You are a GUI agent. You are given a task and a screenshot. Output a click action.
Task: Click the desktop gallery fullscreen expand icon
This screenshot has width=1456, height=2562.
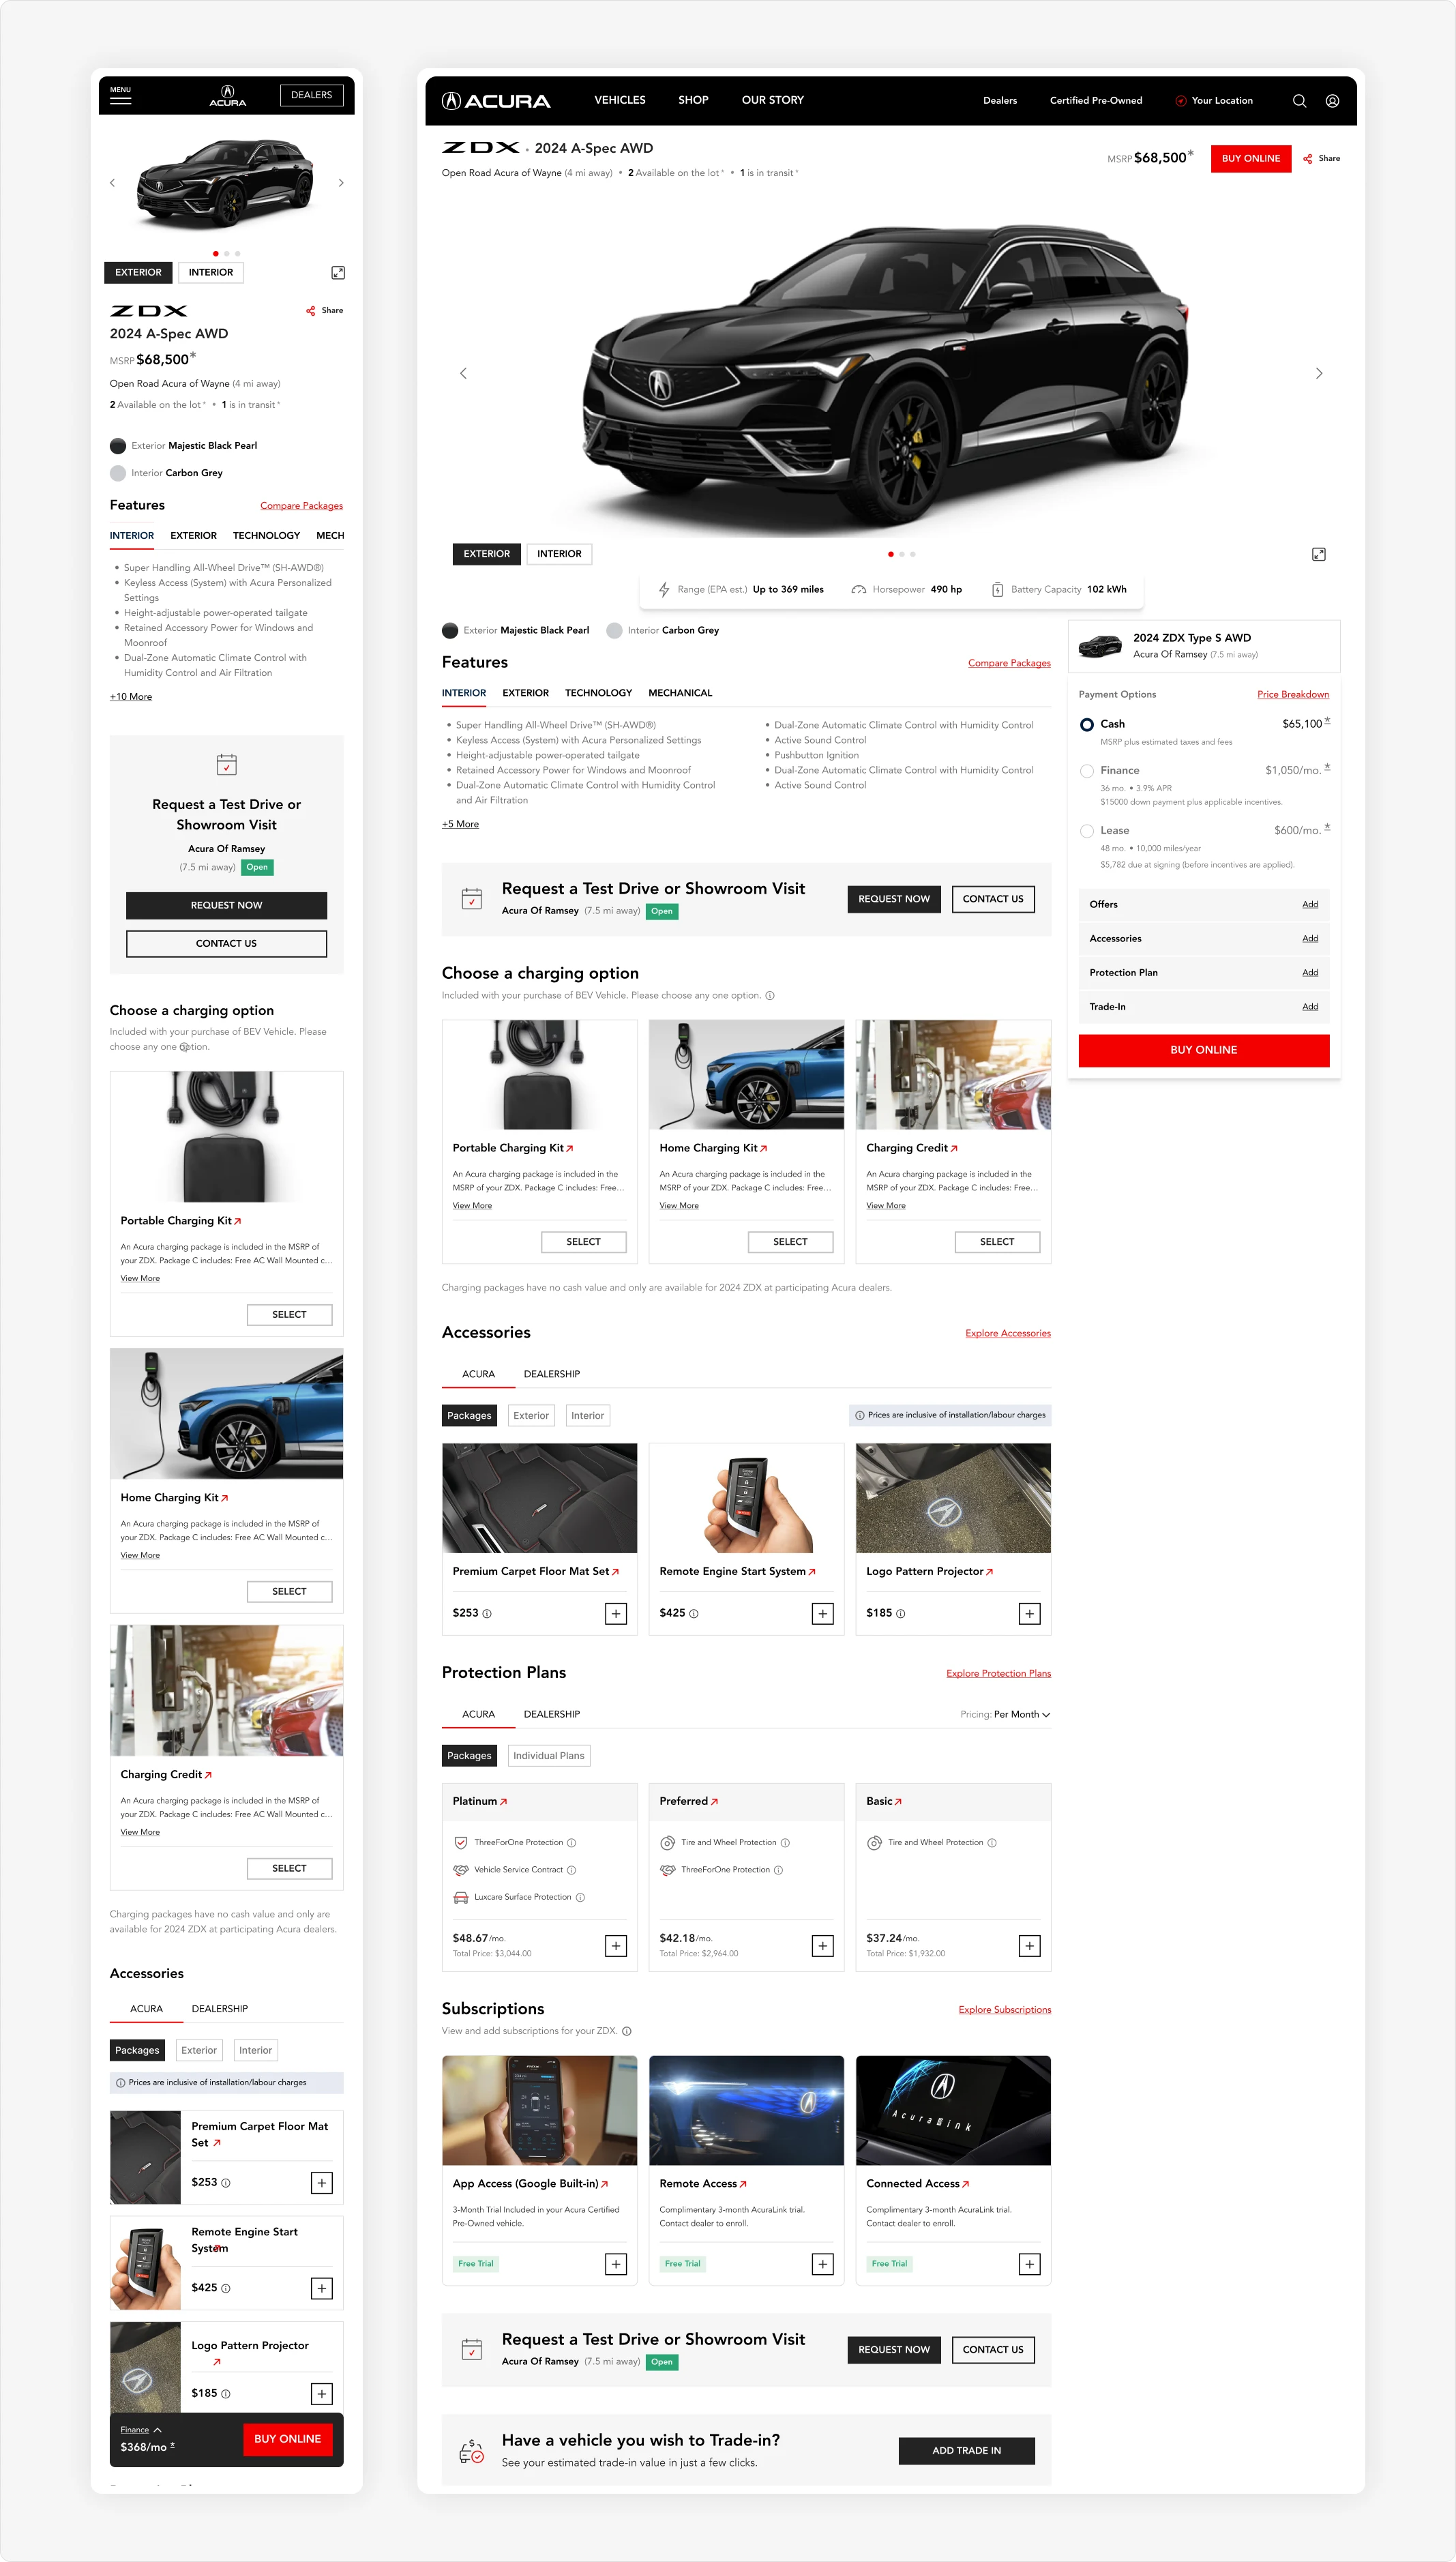tap(1318, 554)
